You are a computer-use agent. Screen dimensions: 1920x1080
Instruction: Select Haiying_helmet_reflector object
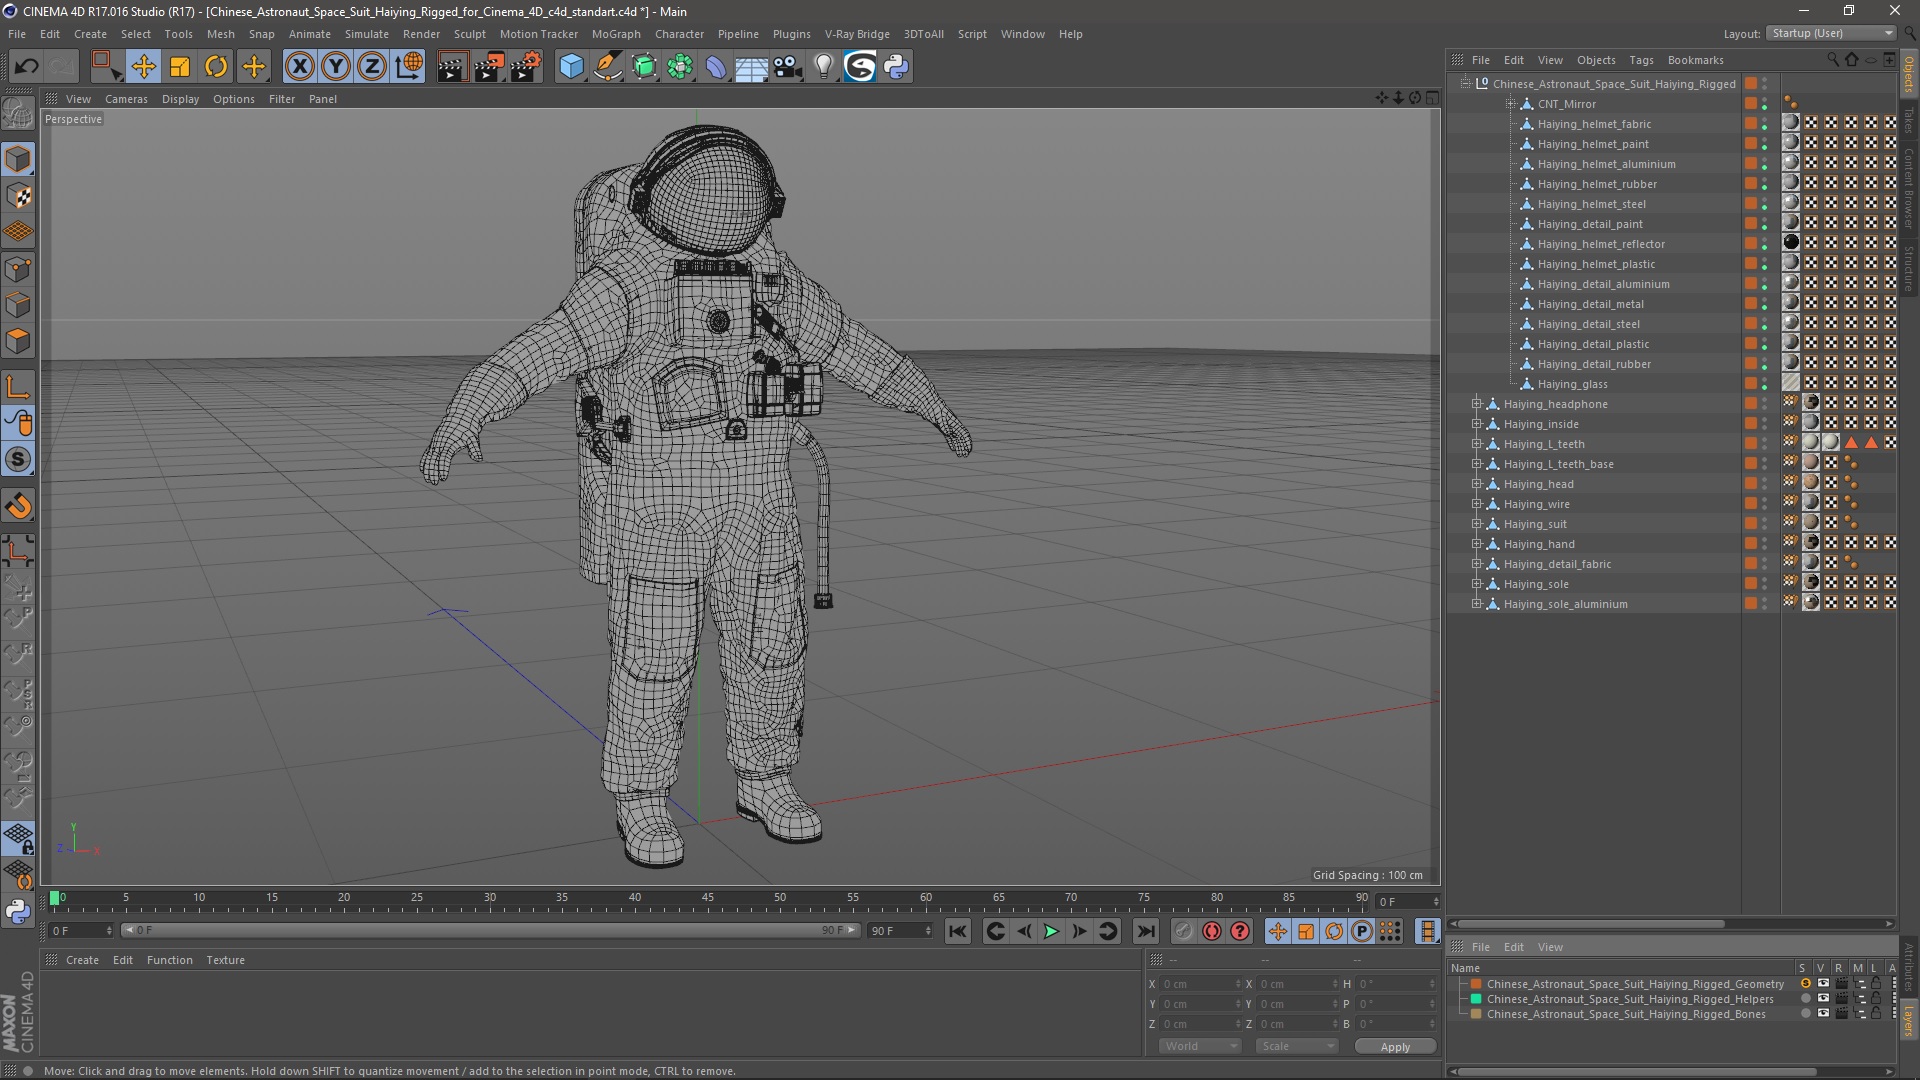[1601, 244]
